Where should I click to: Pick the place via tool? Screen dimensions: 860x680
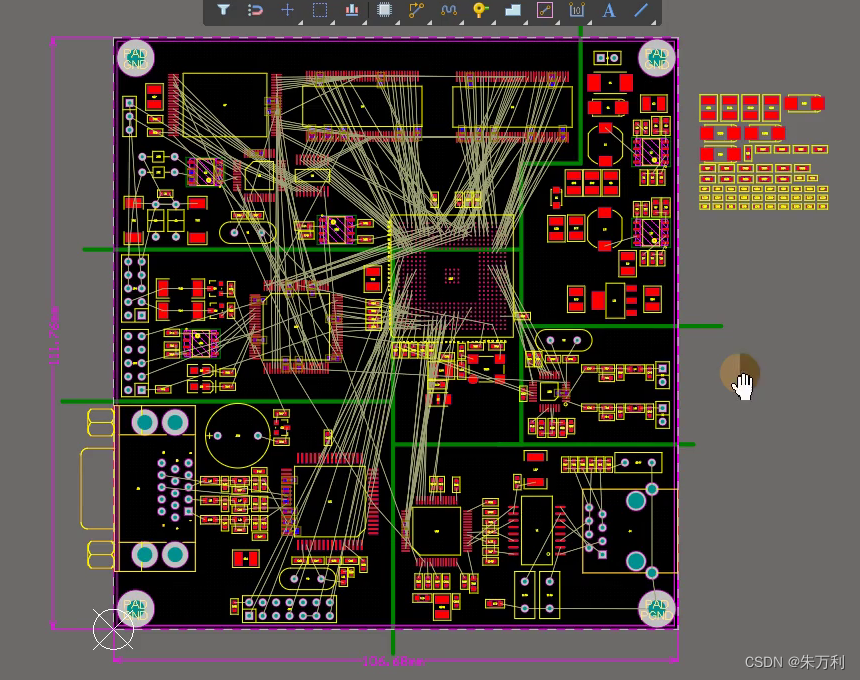480,10
